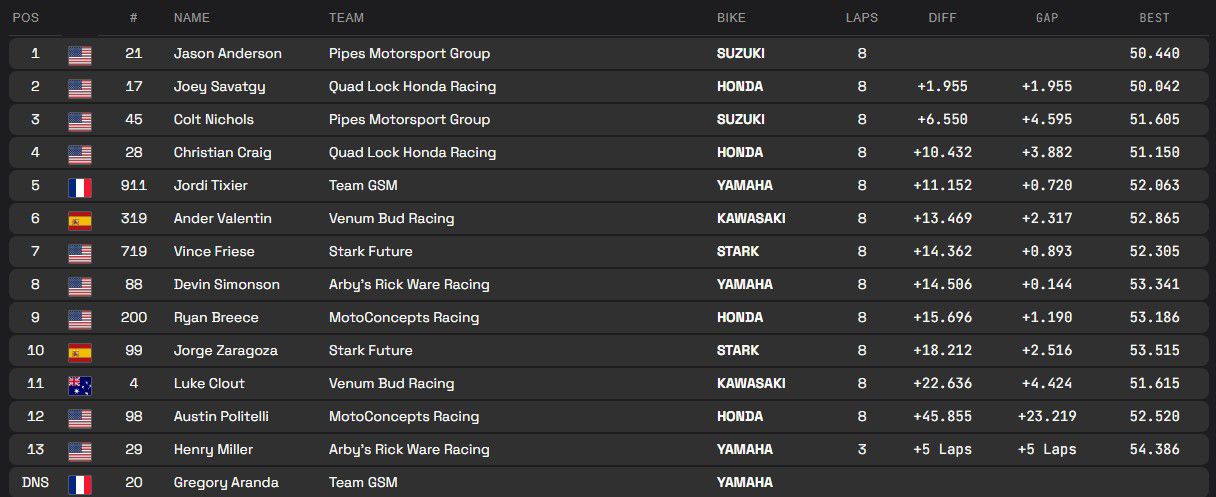Sort by the BEST lap column header
Image resolution: width=1216 pixels, height=497 pixels.
(1154, 18)
